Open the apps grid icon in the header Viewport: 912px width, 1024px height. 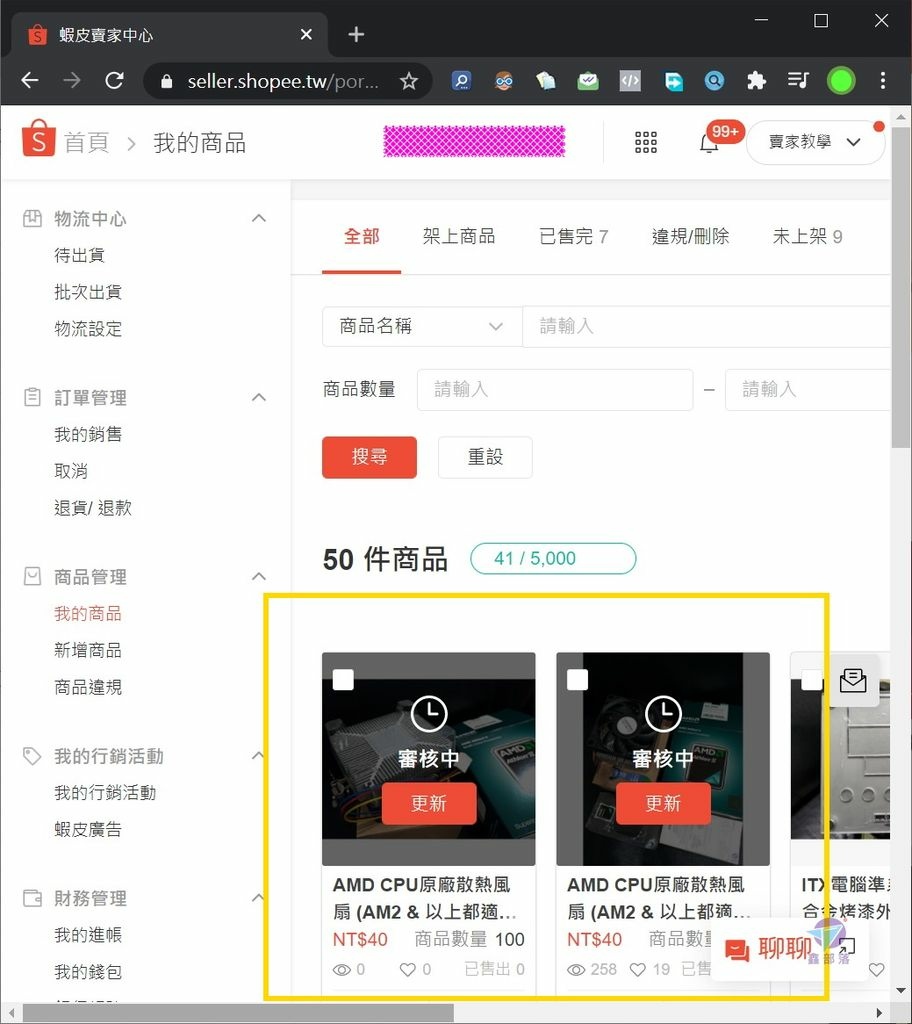pyautogui.click(x=645, y=142)
